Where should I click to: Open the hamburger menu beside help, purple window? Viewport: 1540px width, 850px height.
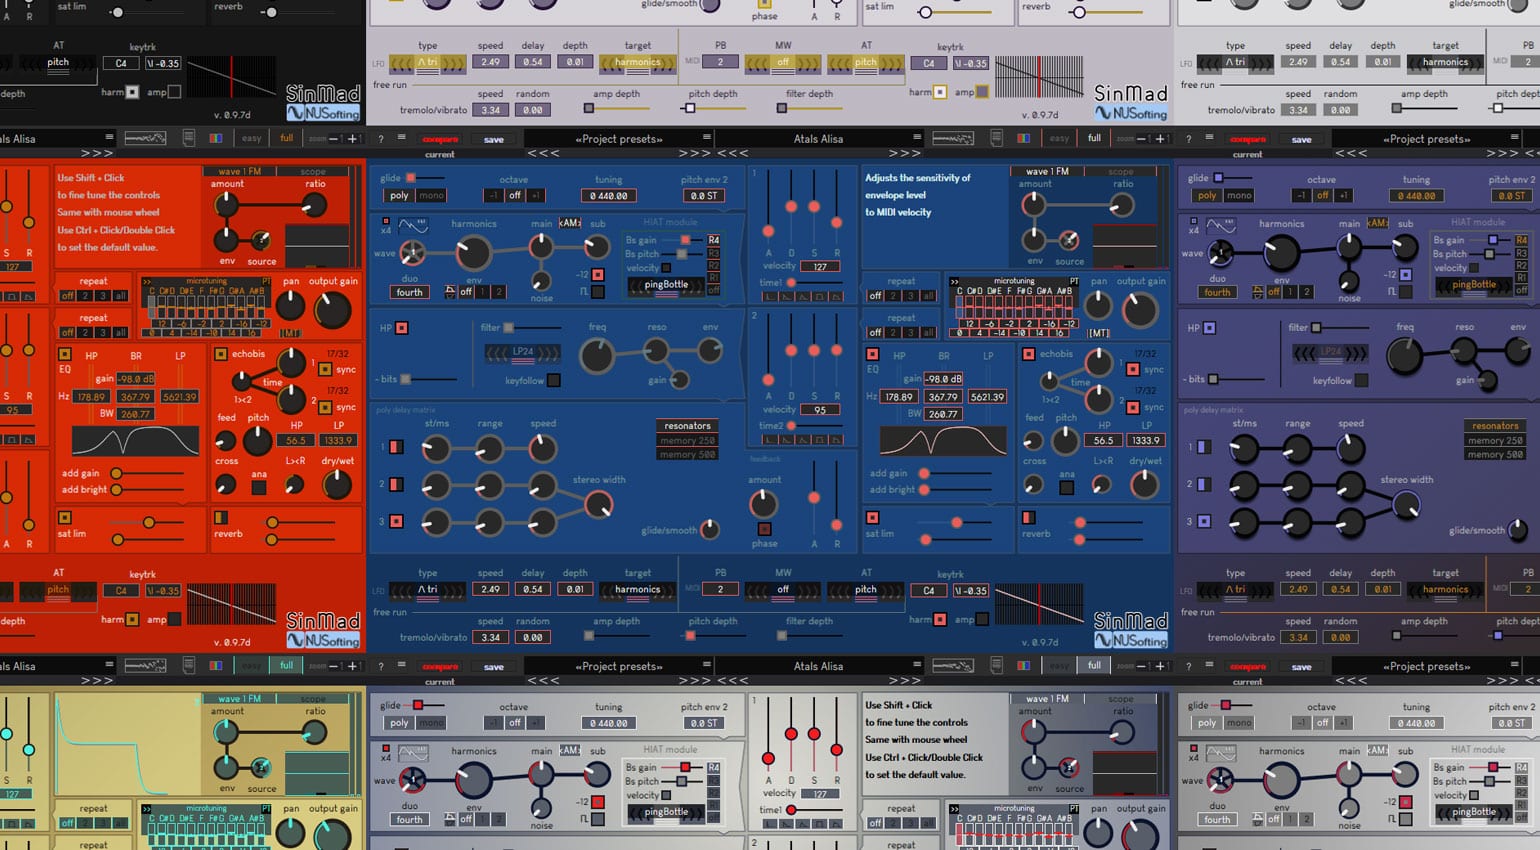[1209, 139]
